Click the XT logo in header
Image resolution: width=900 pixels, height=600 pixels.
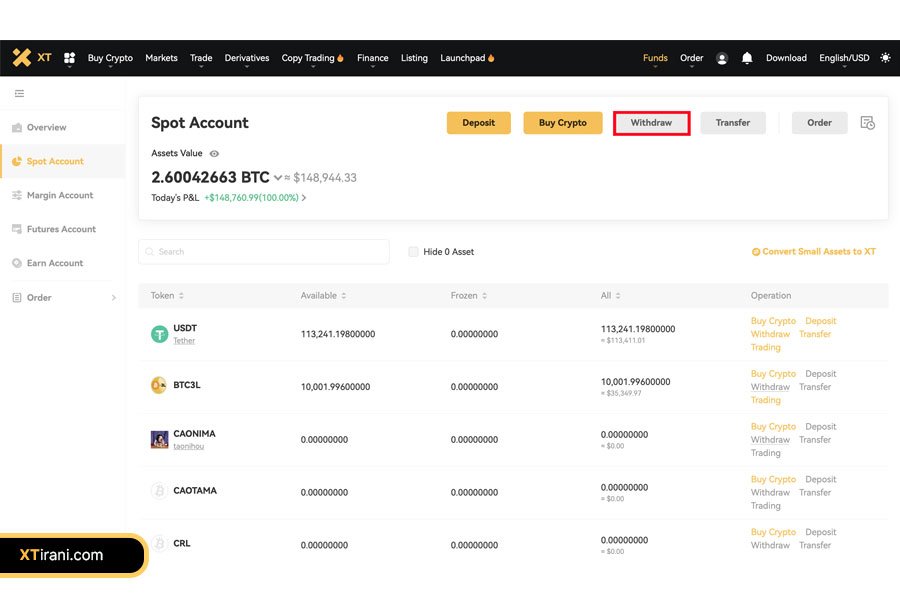pyautogui.click(x=32, y=58)
